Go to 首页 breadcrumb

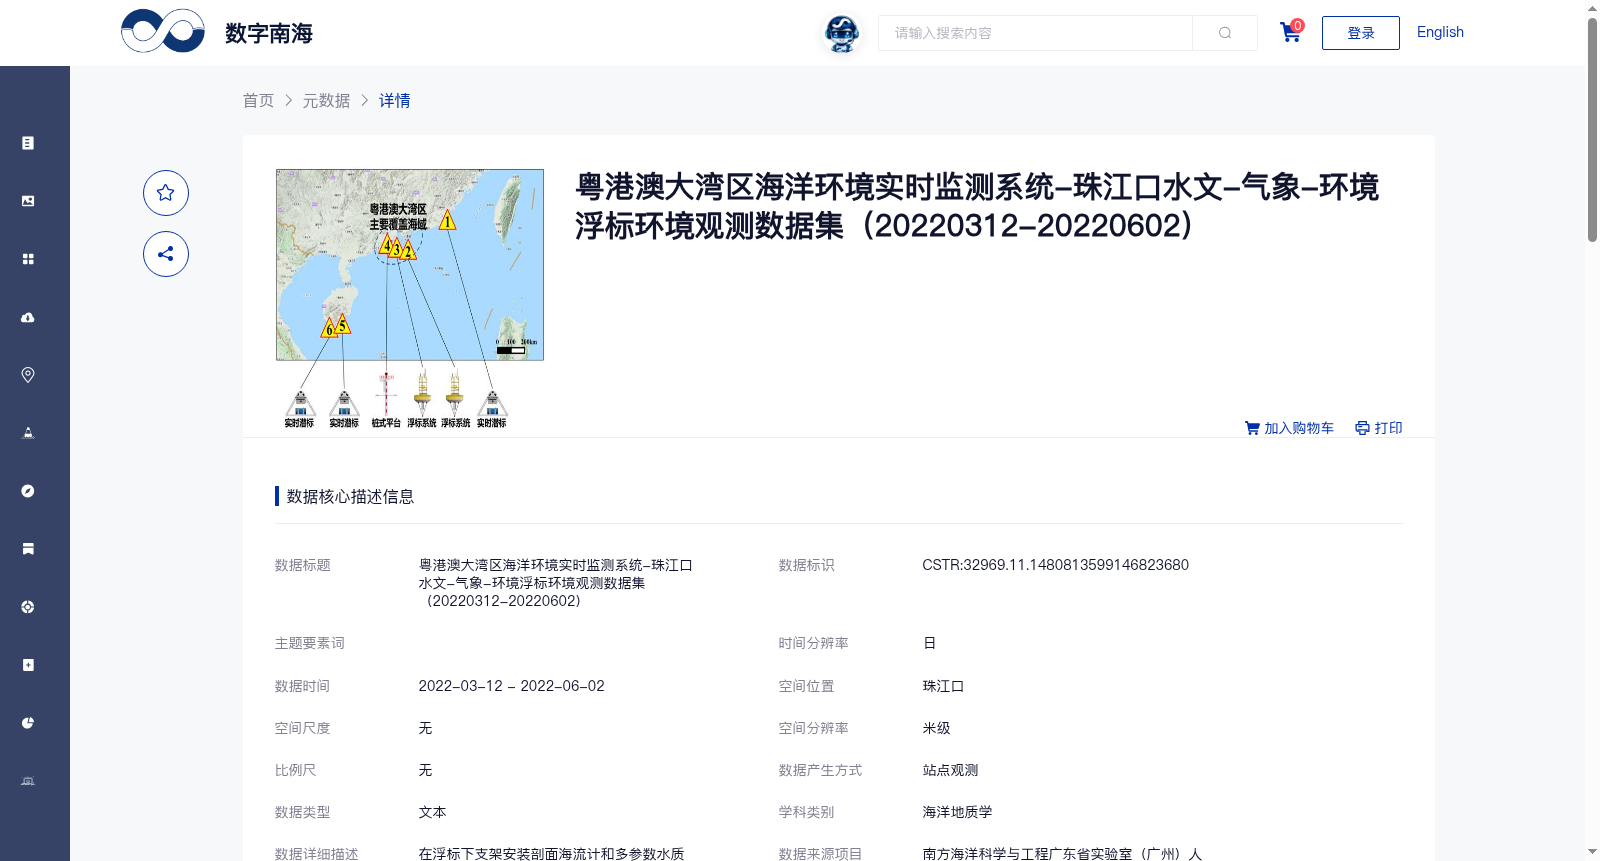(258, 100)
